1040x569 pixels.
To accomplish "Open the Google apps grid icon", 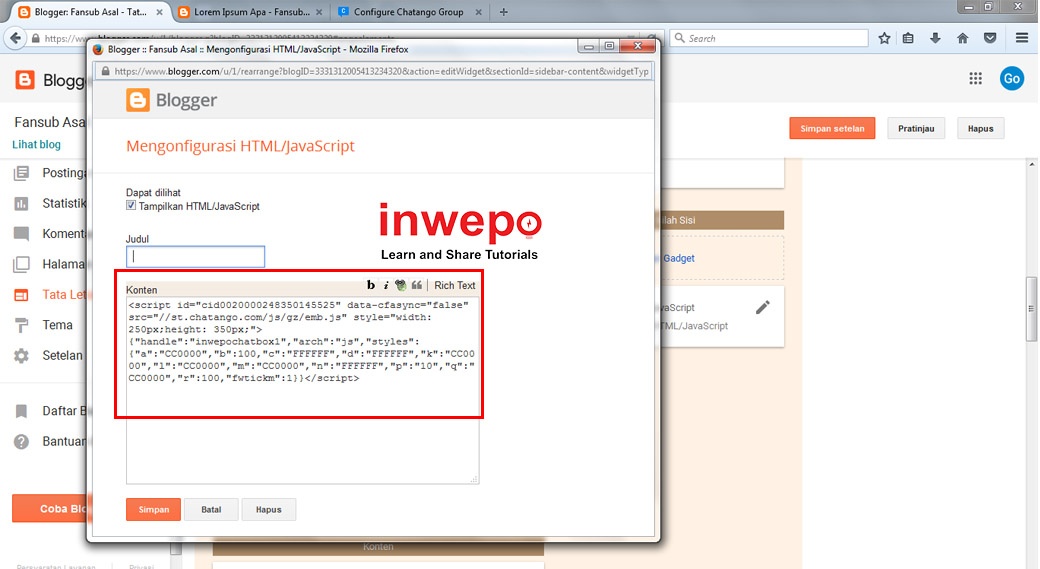I will (x=975, y=78).
